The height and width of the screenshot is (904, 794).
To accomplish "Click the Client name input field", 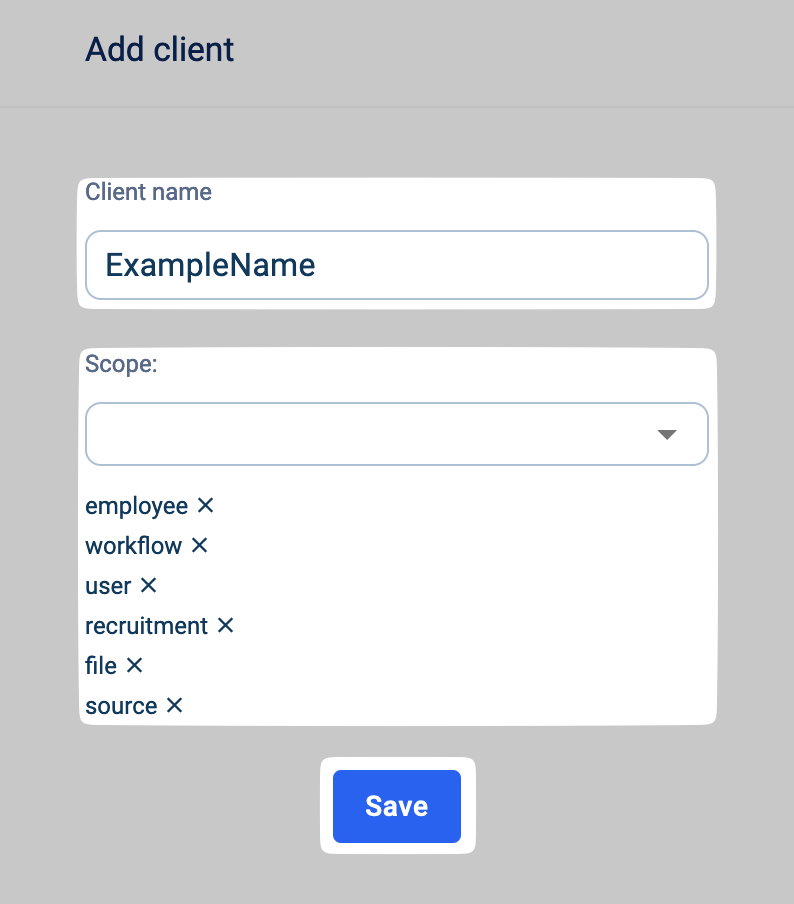I will [x=396, y=265].
